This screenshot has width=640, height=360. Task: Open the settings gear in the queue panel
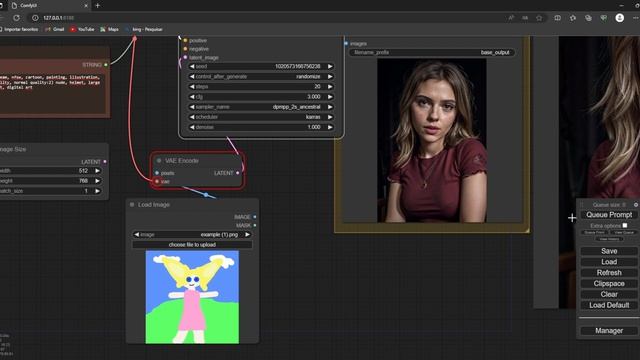coord(636,204)
